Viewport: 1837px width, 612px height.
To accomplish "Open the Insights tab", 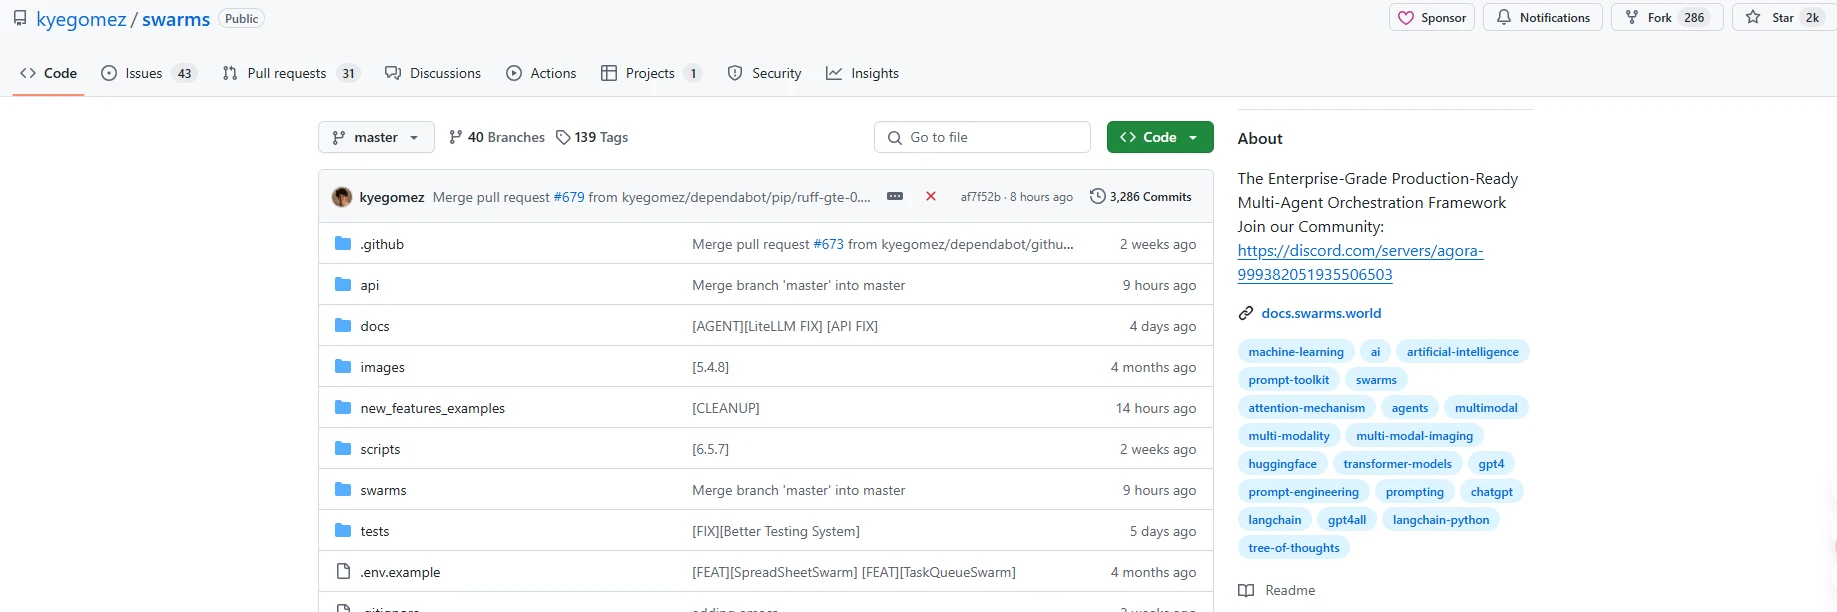I will click(x=862, y=73).
